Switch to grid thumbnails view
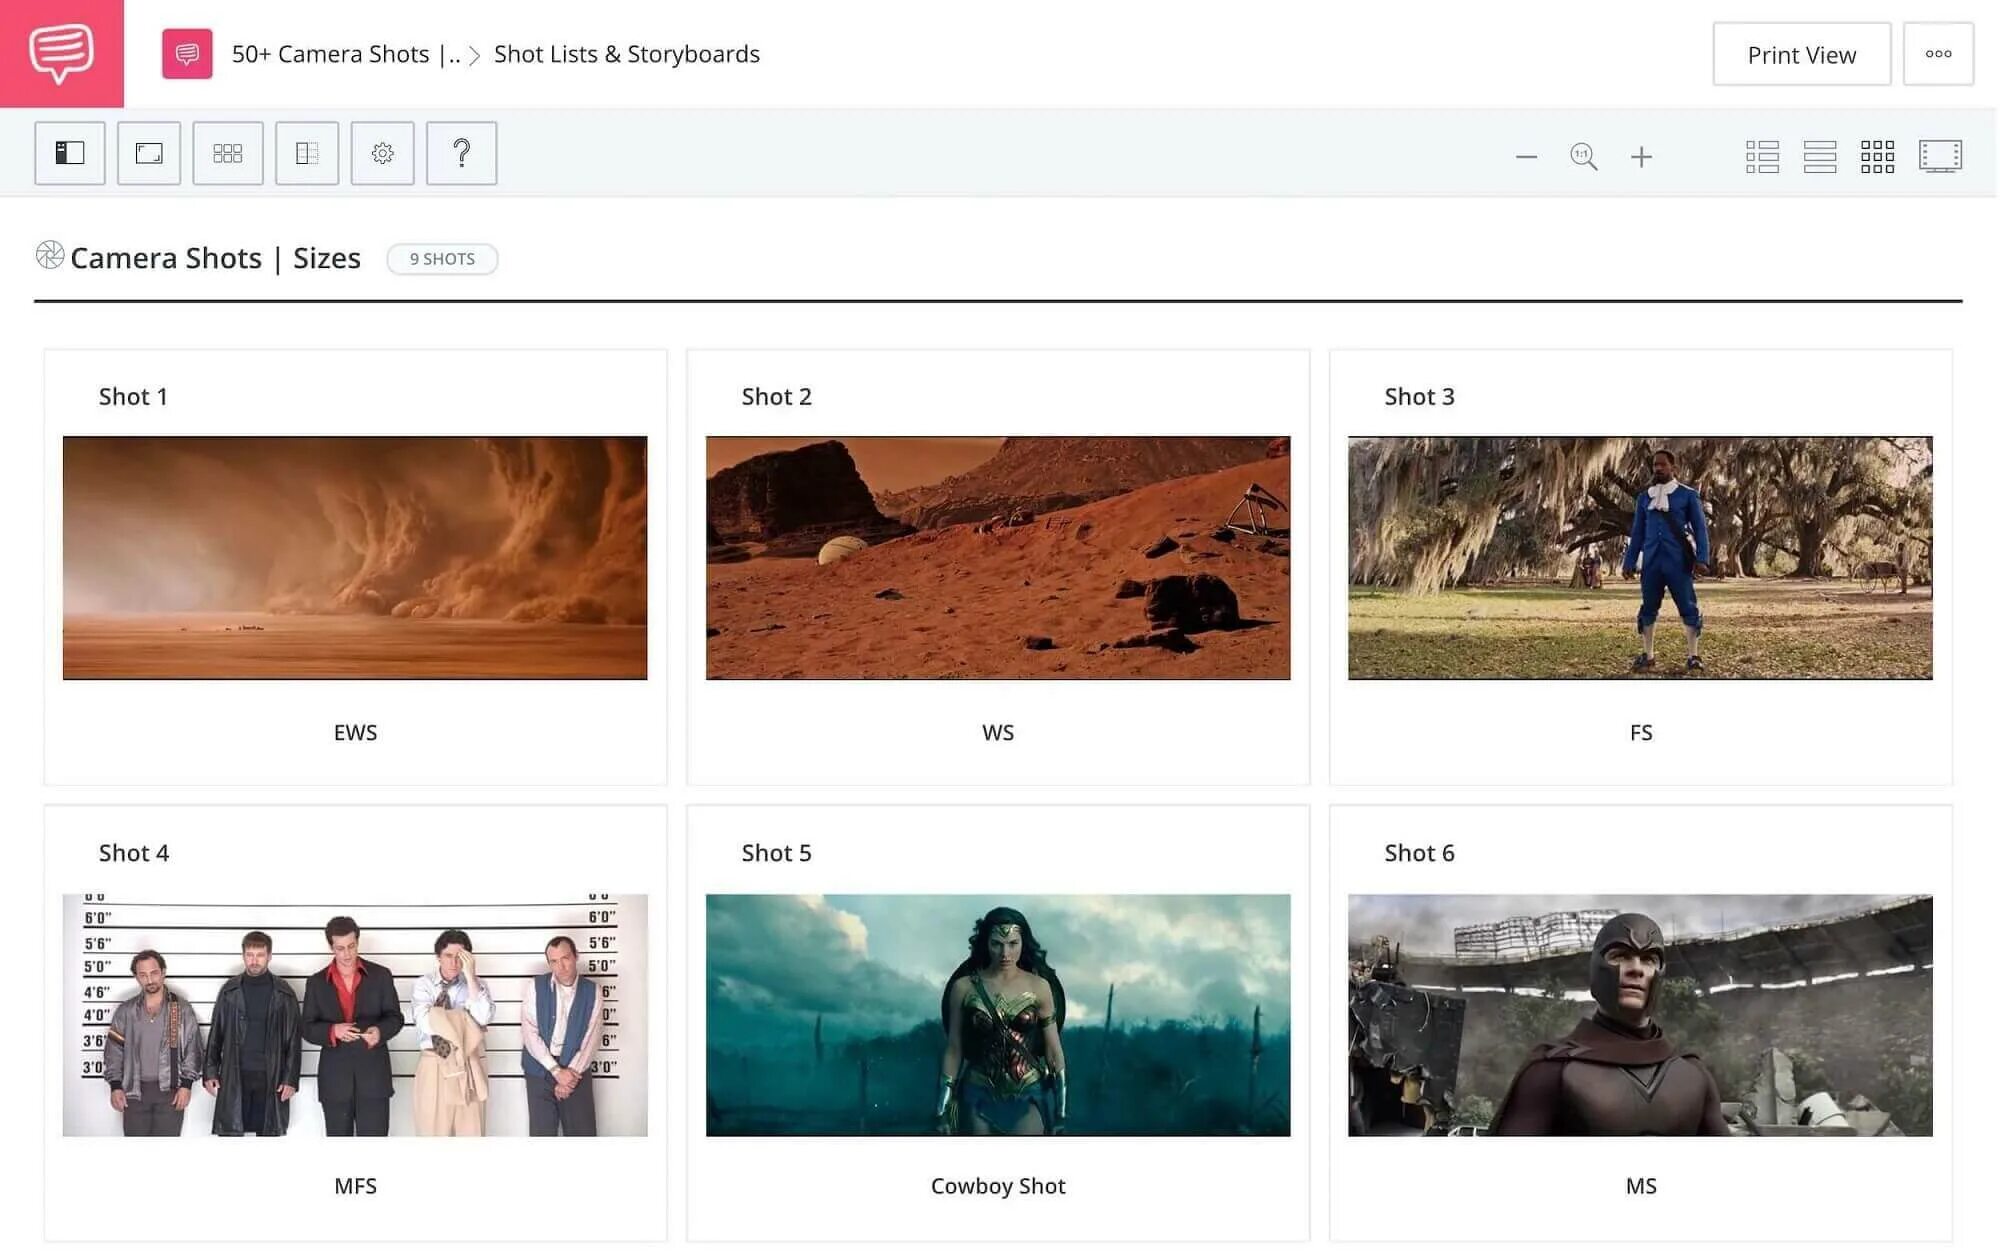The width and height of the screenshot is (2000, 1256). coord(1877,157)
